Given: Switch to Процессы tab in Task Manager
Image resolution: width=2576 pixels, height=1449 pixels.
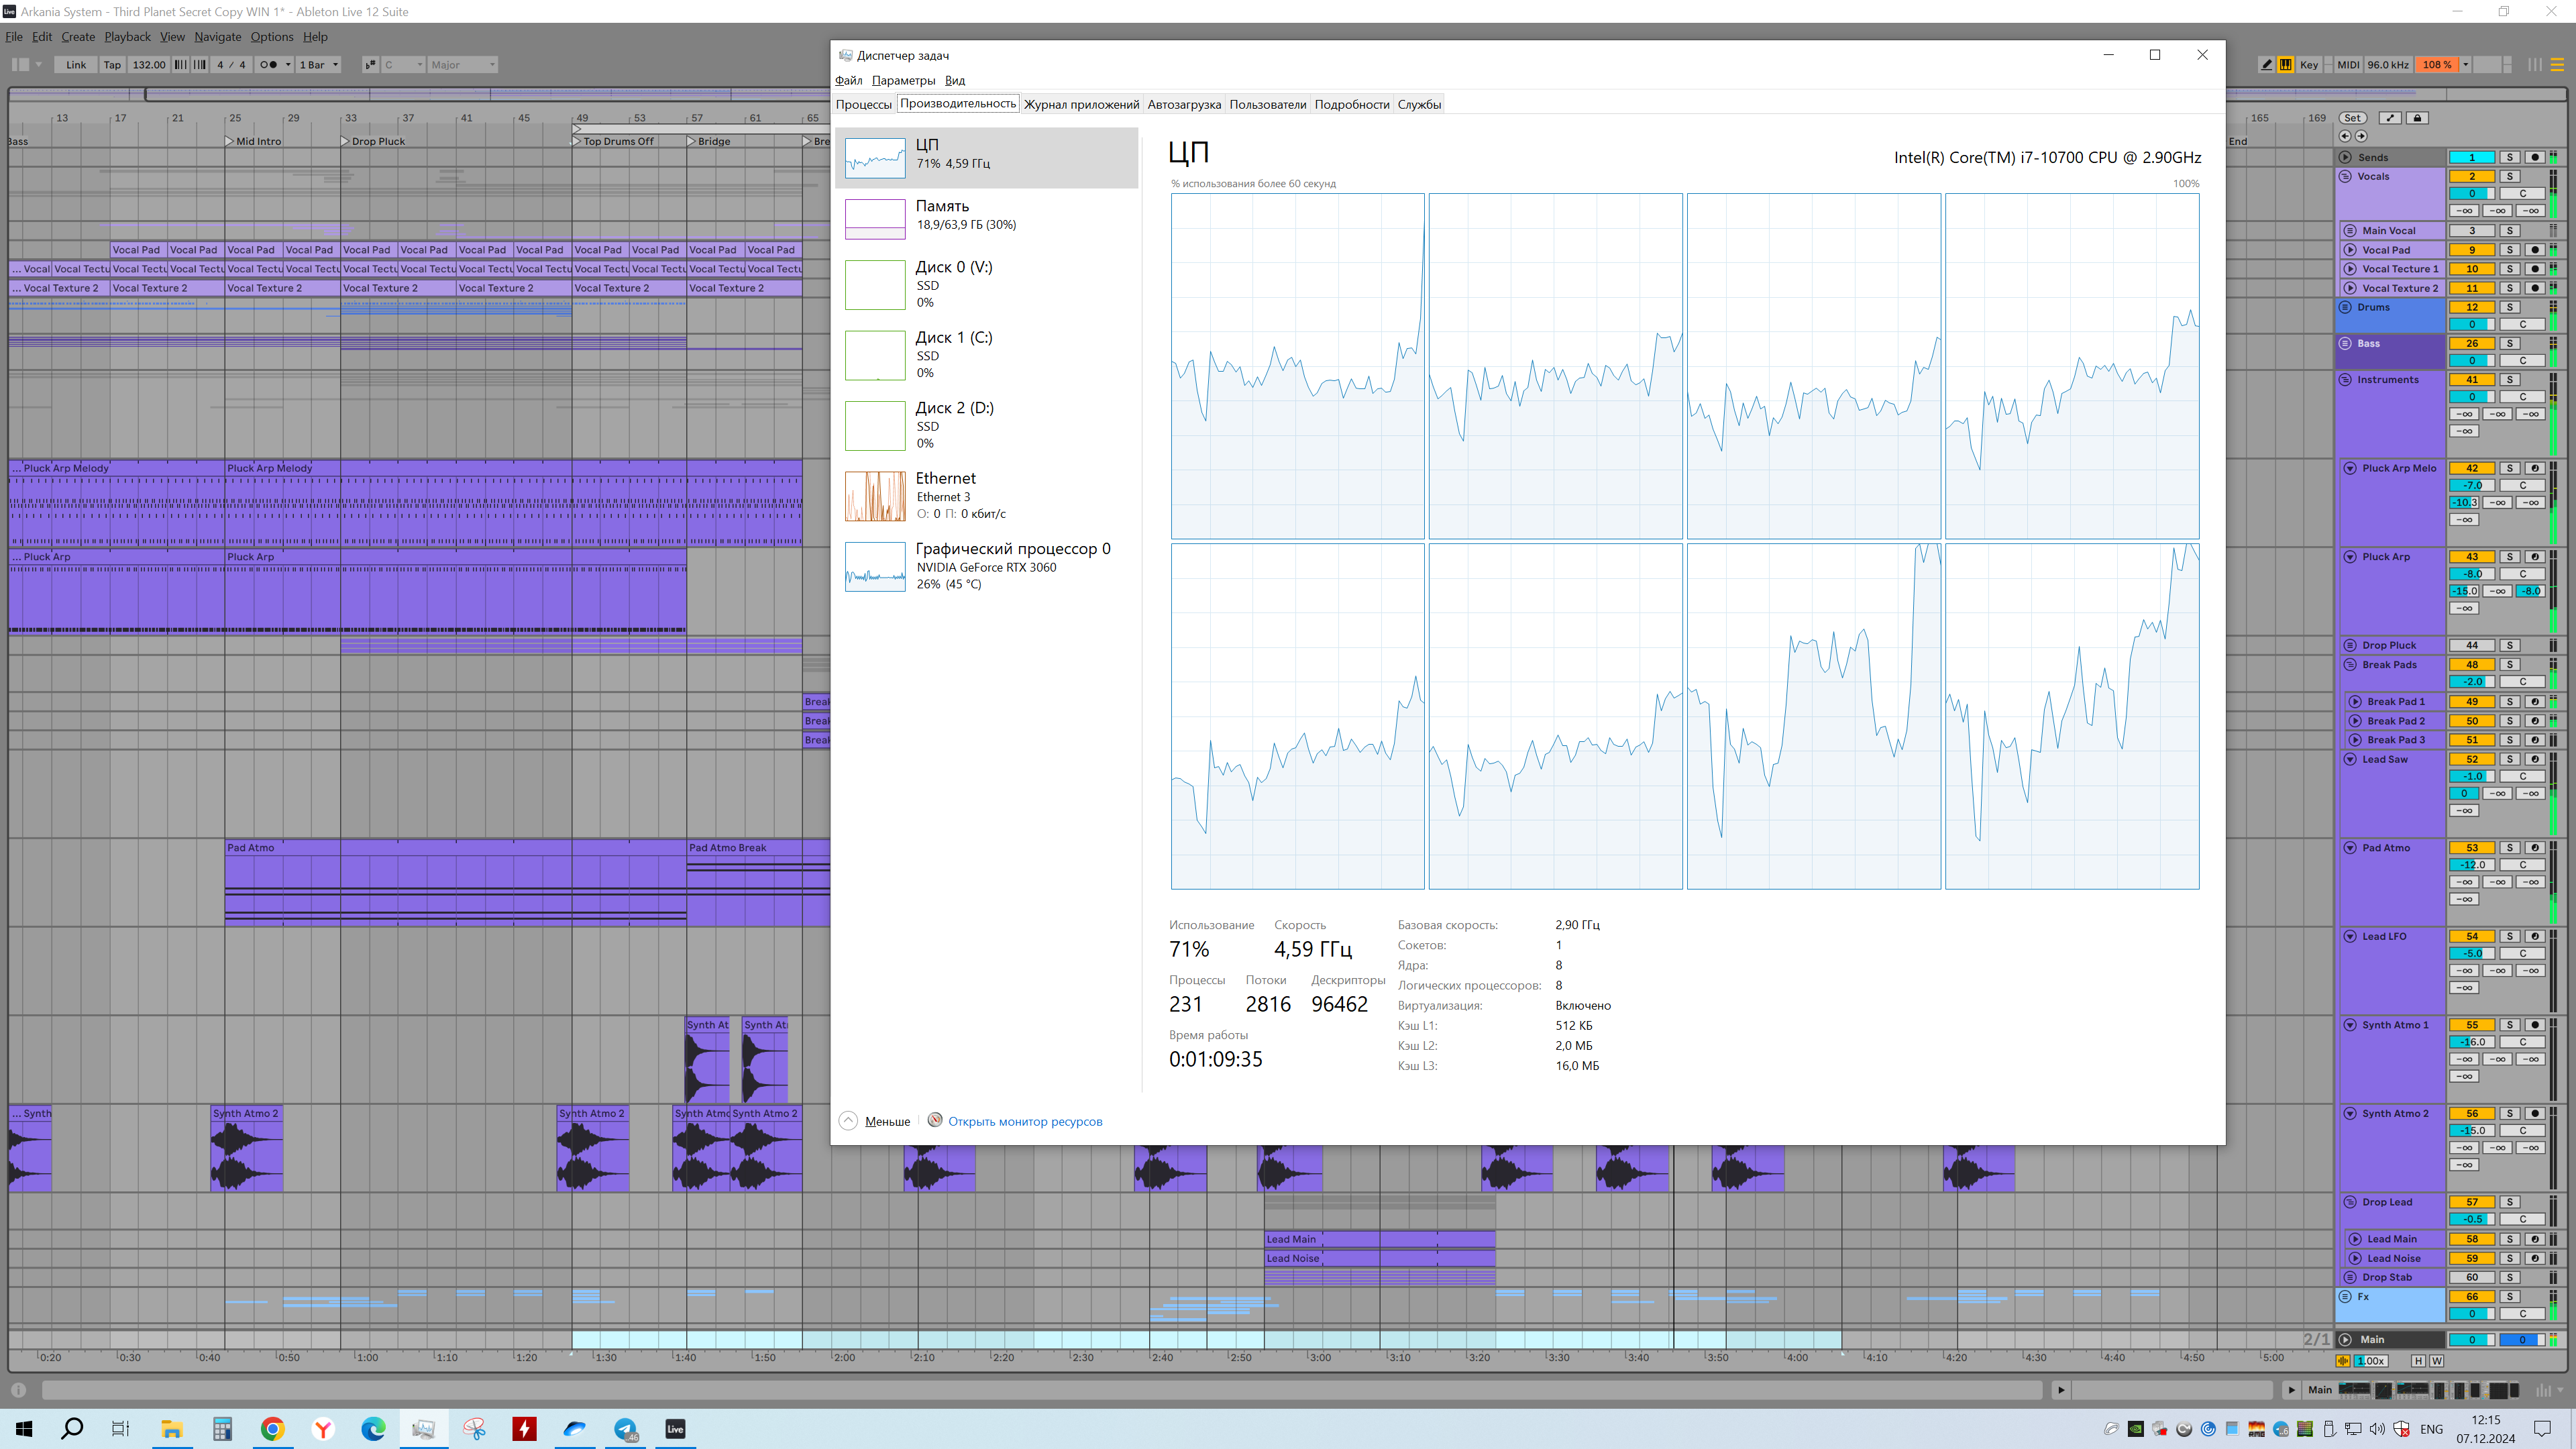Looking at the screenshot, I should (x=863, y=104).
